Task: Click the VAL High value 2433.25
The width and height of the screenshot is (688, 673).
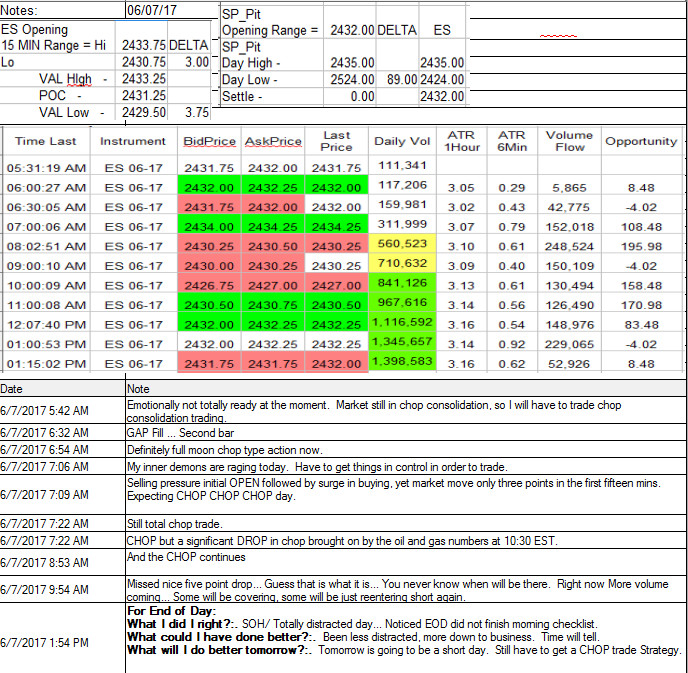Action: pos(143,79)
